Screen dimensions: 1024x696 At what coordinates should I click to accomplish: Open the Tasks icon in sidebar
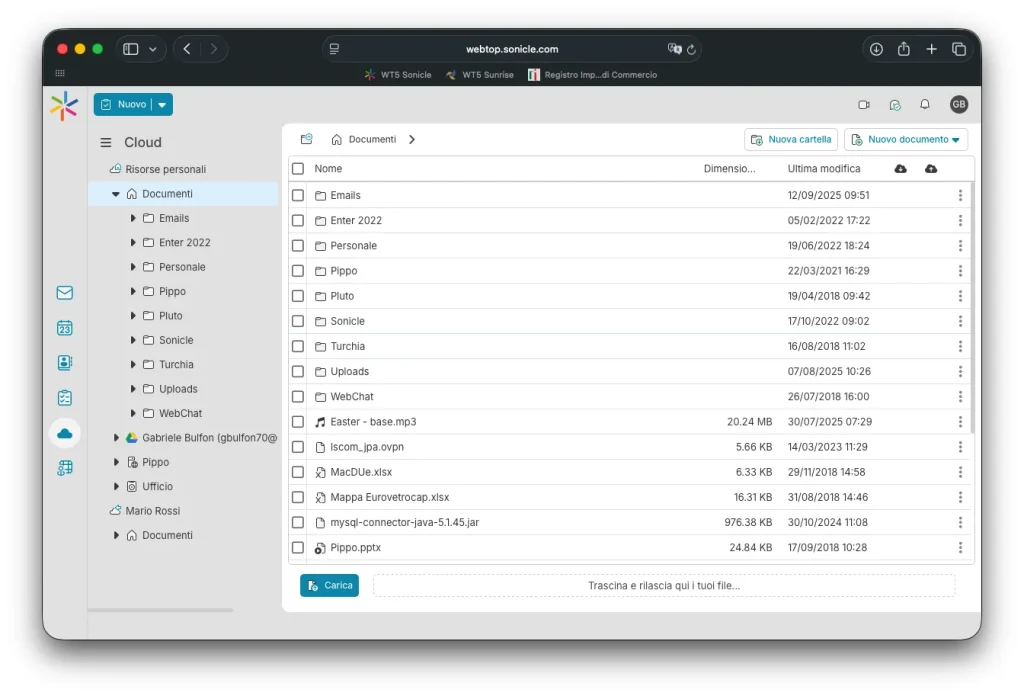tap(65, 398)
